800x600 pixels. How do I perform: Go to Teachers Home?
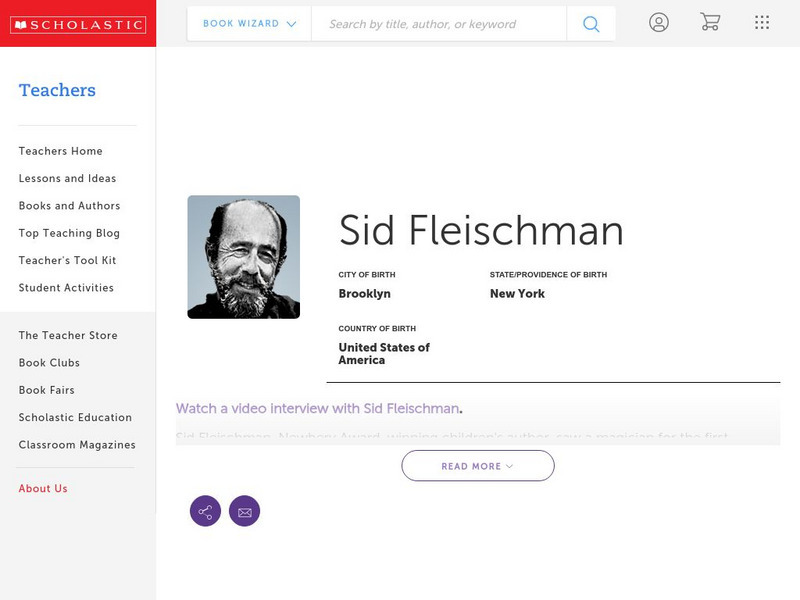coord(59,151)
